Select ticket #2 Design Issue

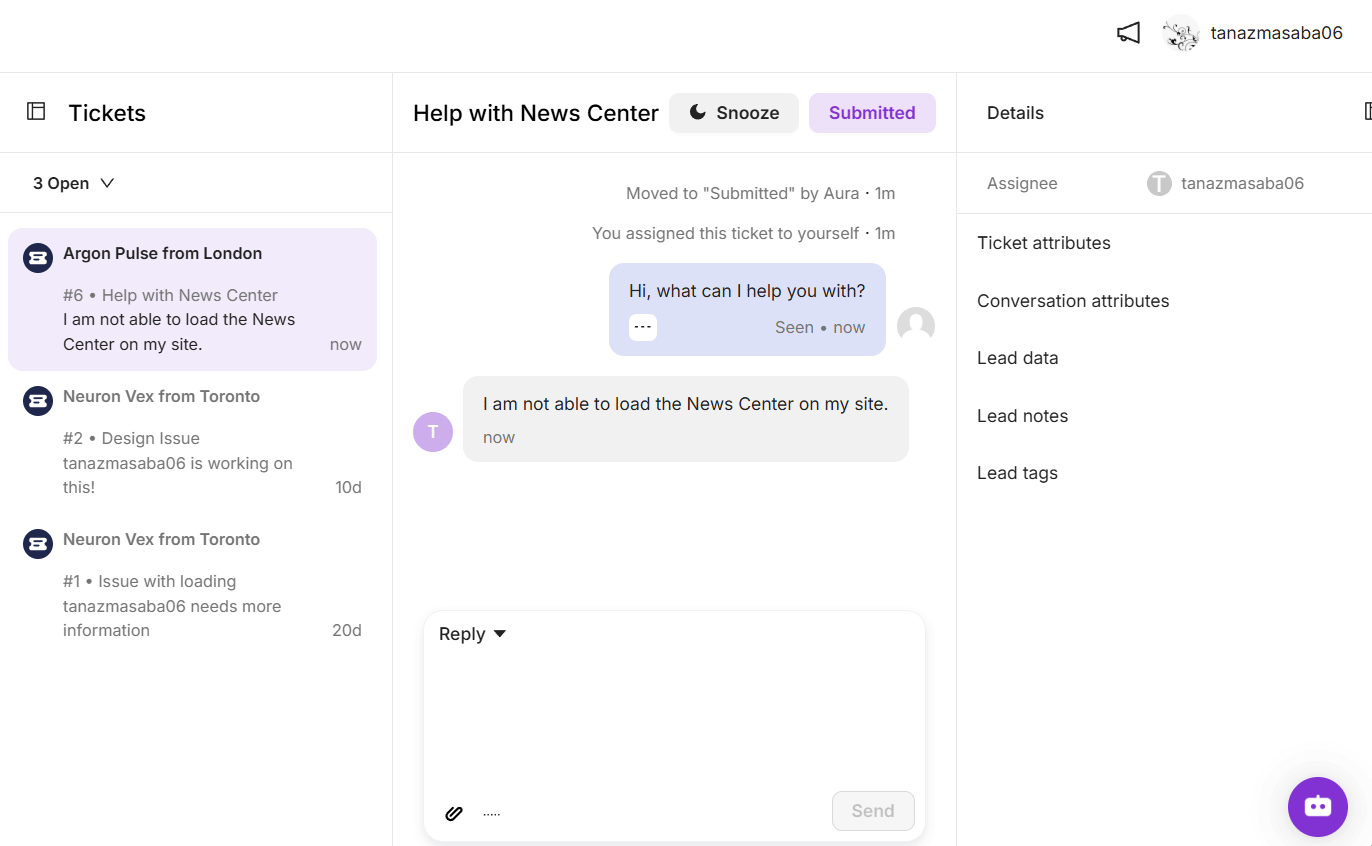[192, 442]
